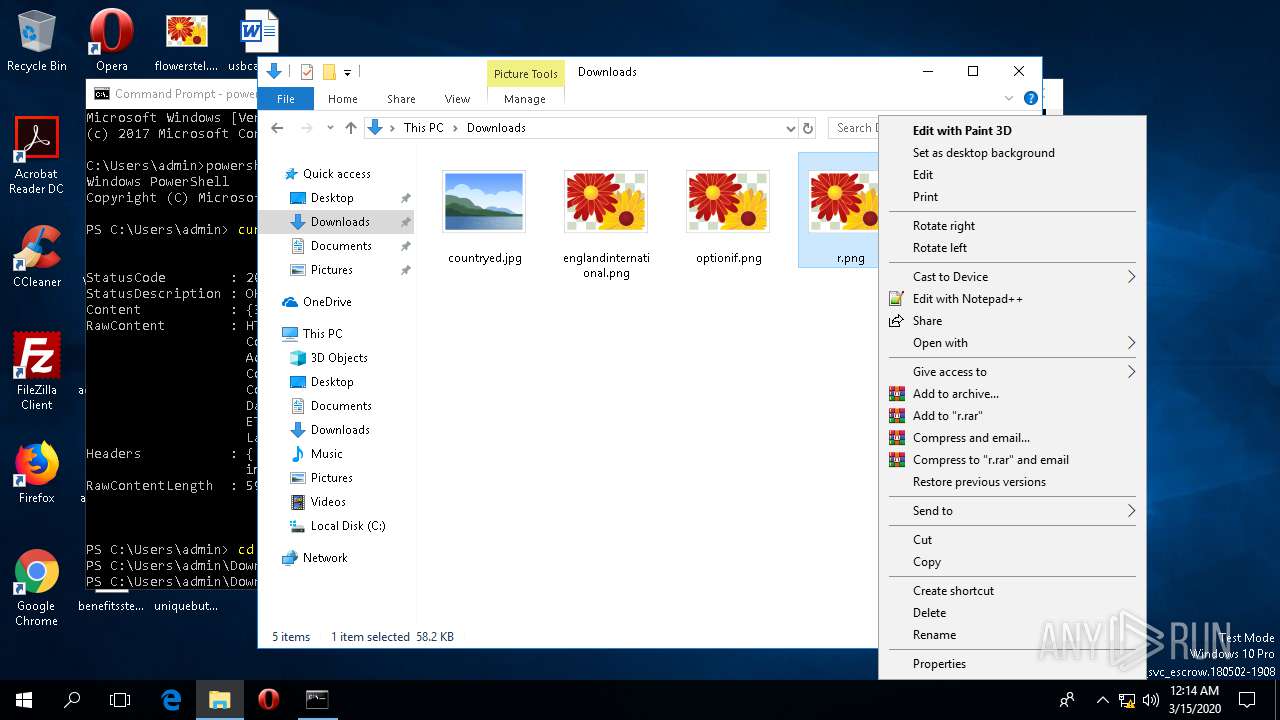Click Opera icon in the taskbar
Image resolution: width=1280 pixels, height=720 pixels.
pyautogui.click(x=268, y=700)
